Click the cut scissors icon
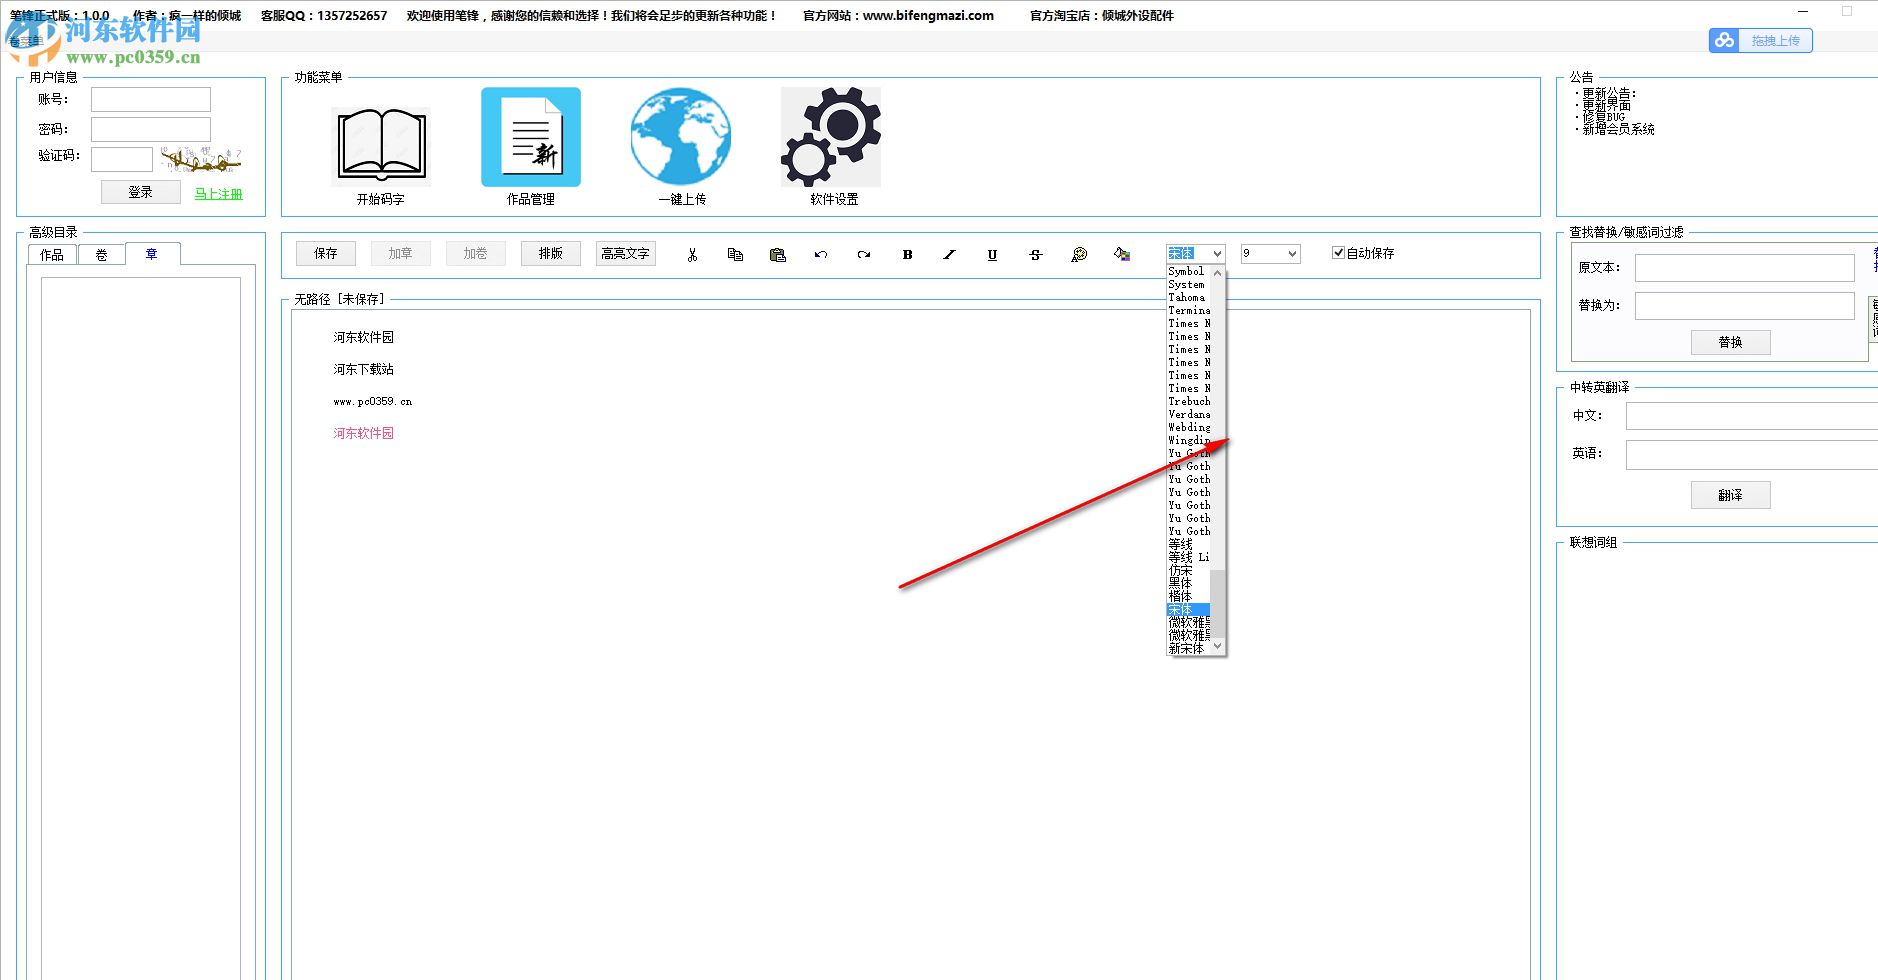 coord(692,254)
